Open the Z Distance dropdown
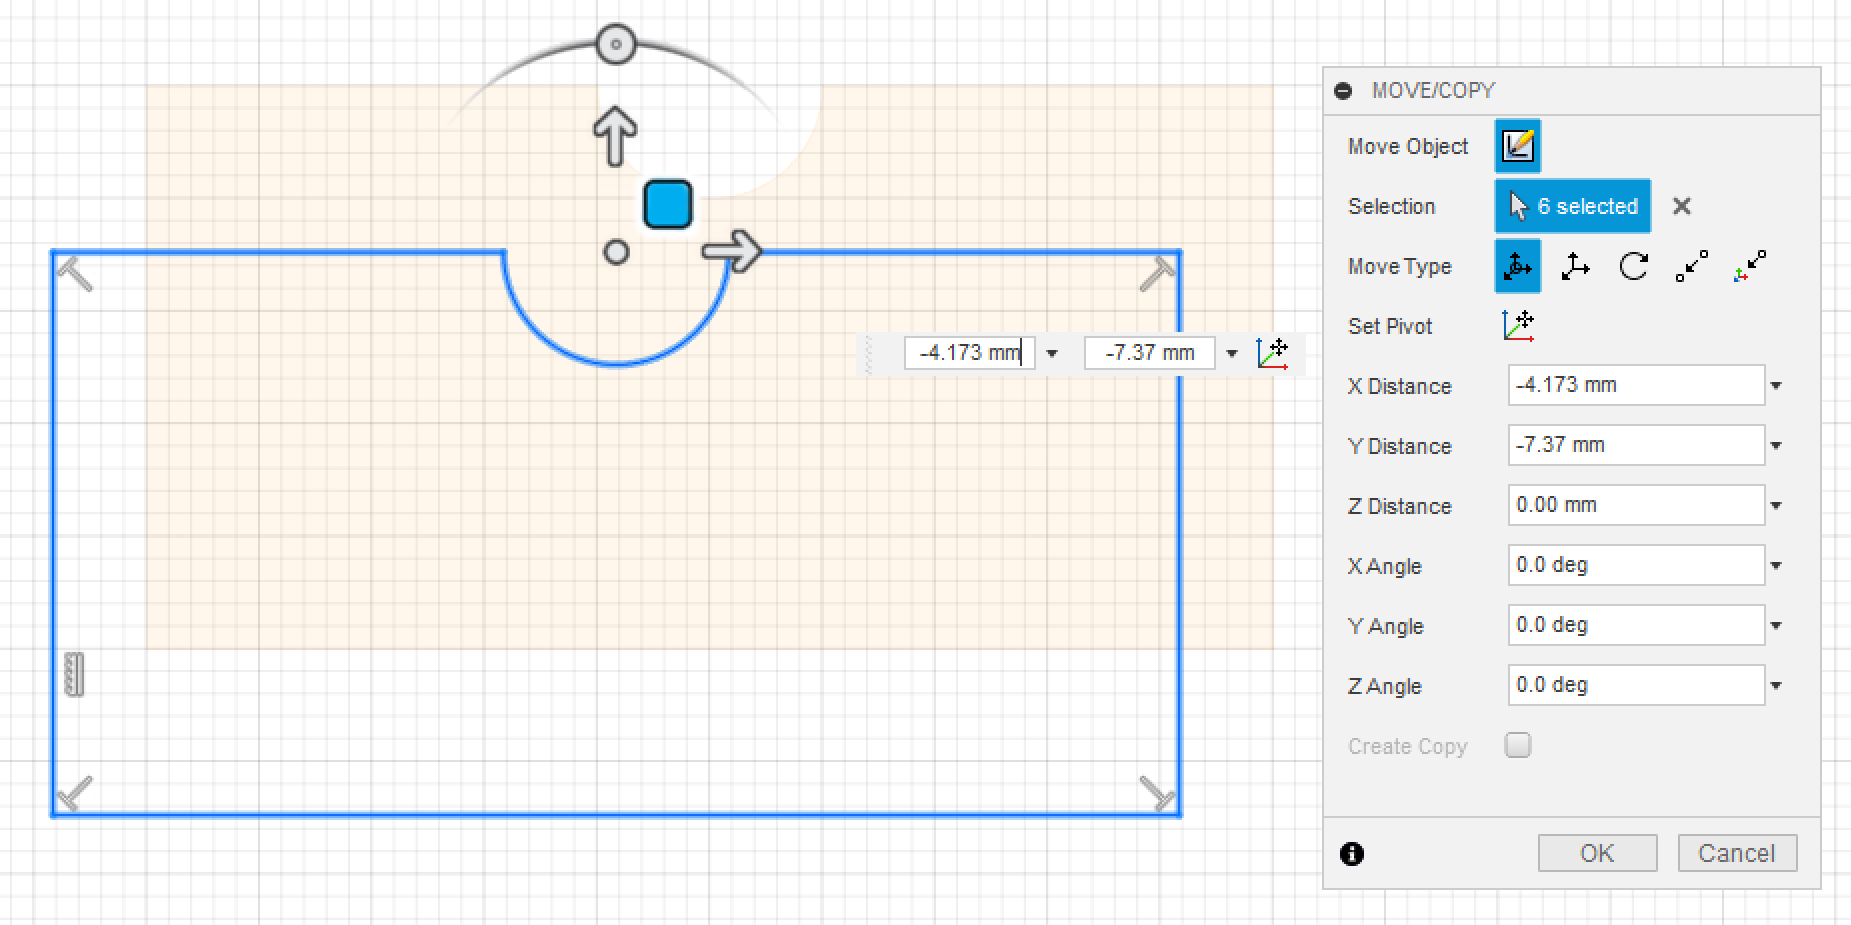 [1775, 505]
